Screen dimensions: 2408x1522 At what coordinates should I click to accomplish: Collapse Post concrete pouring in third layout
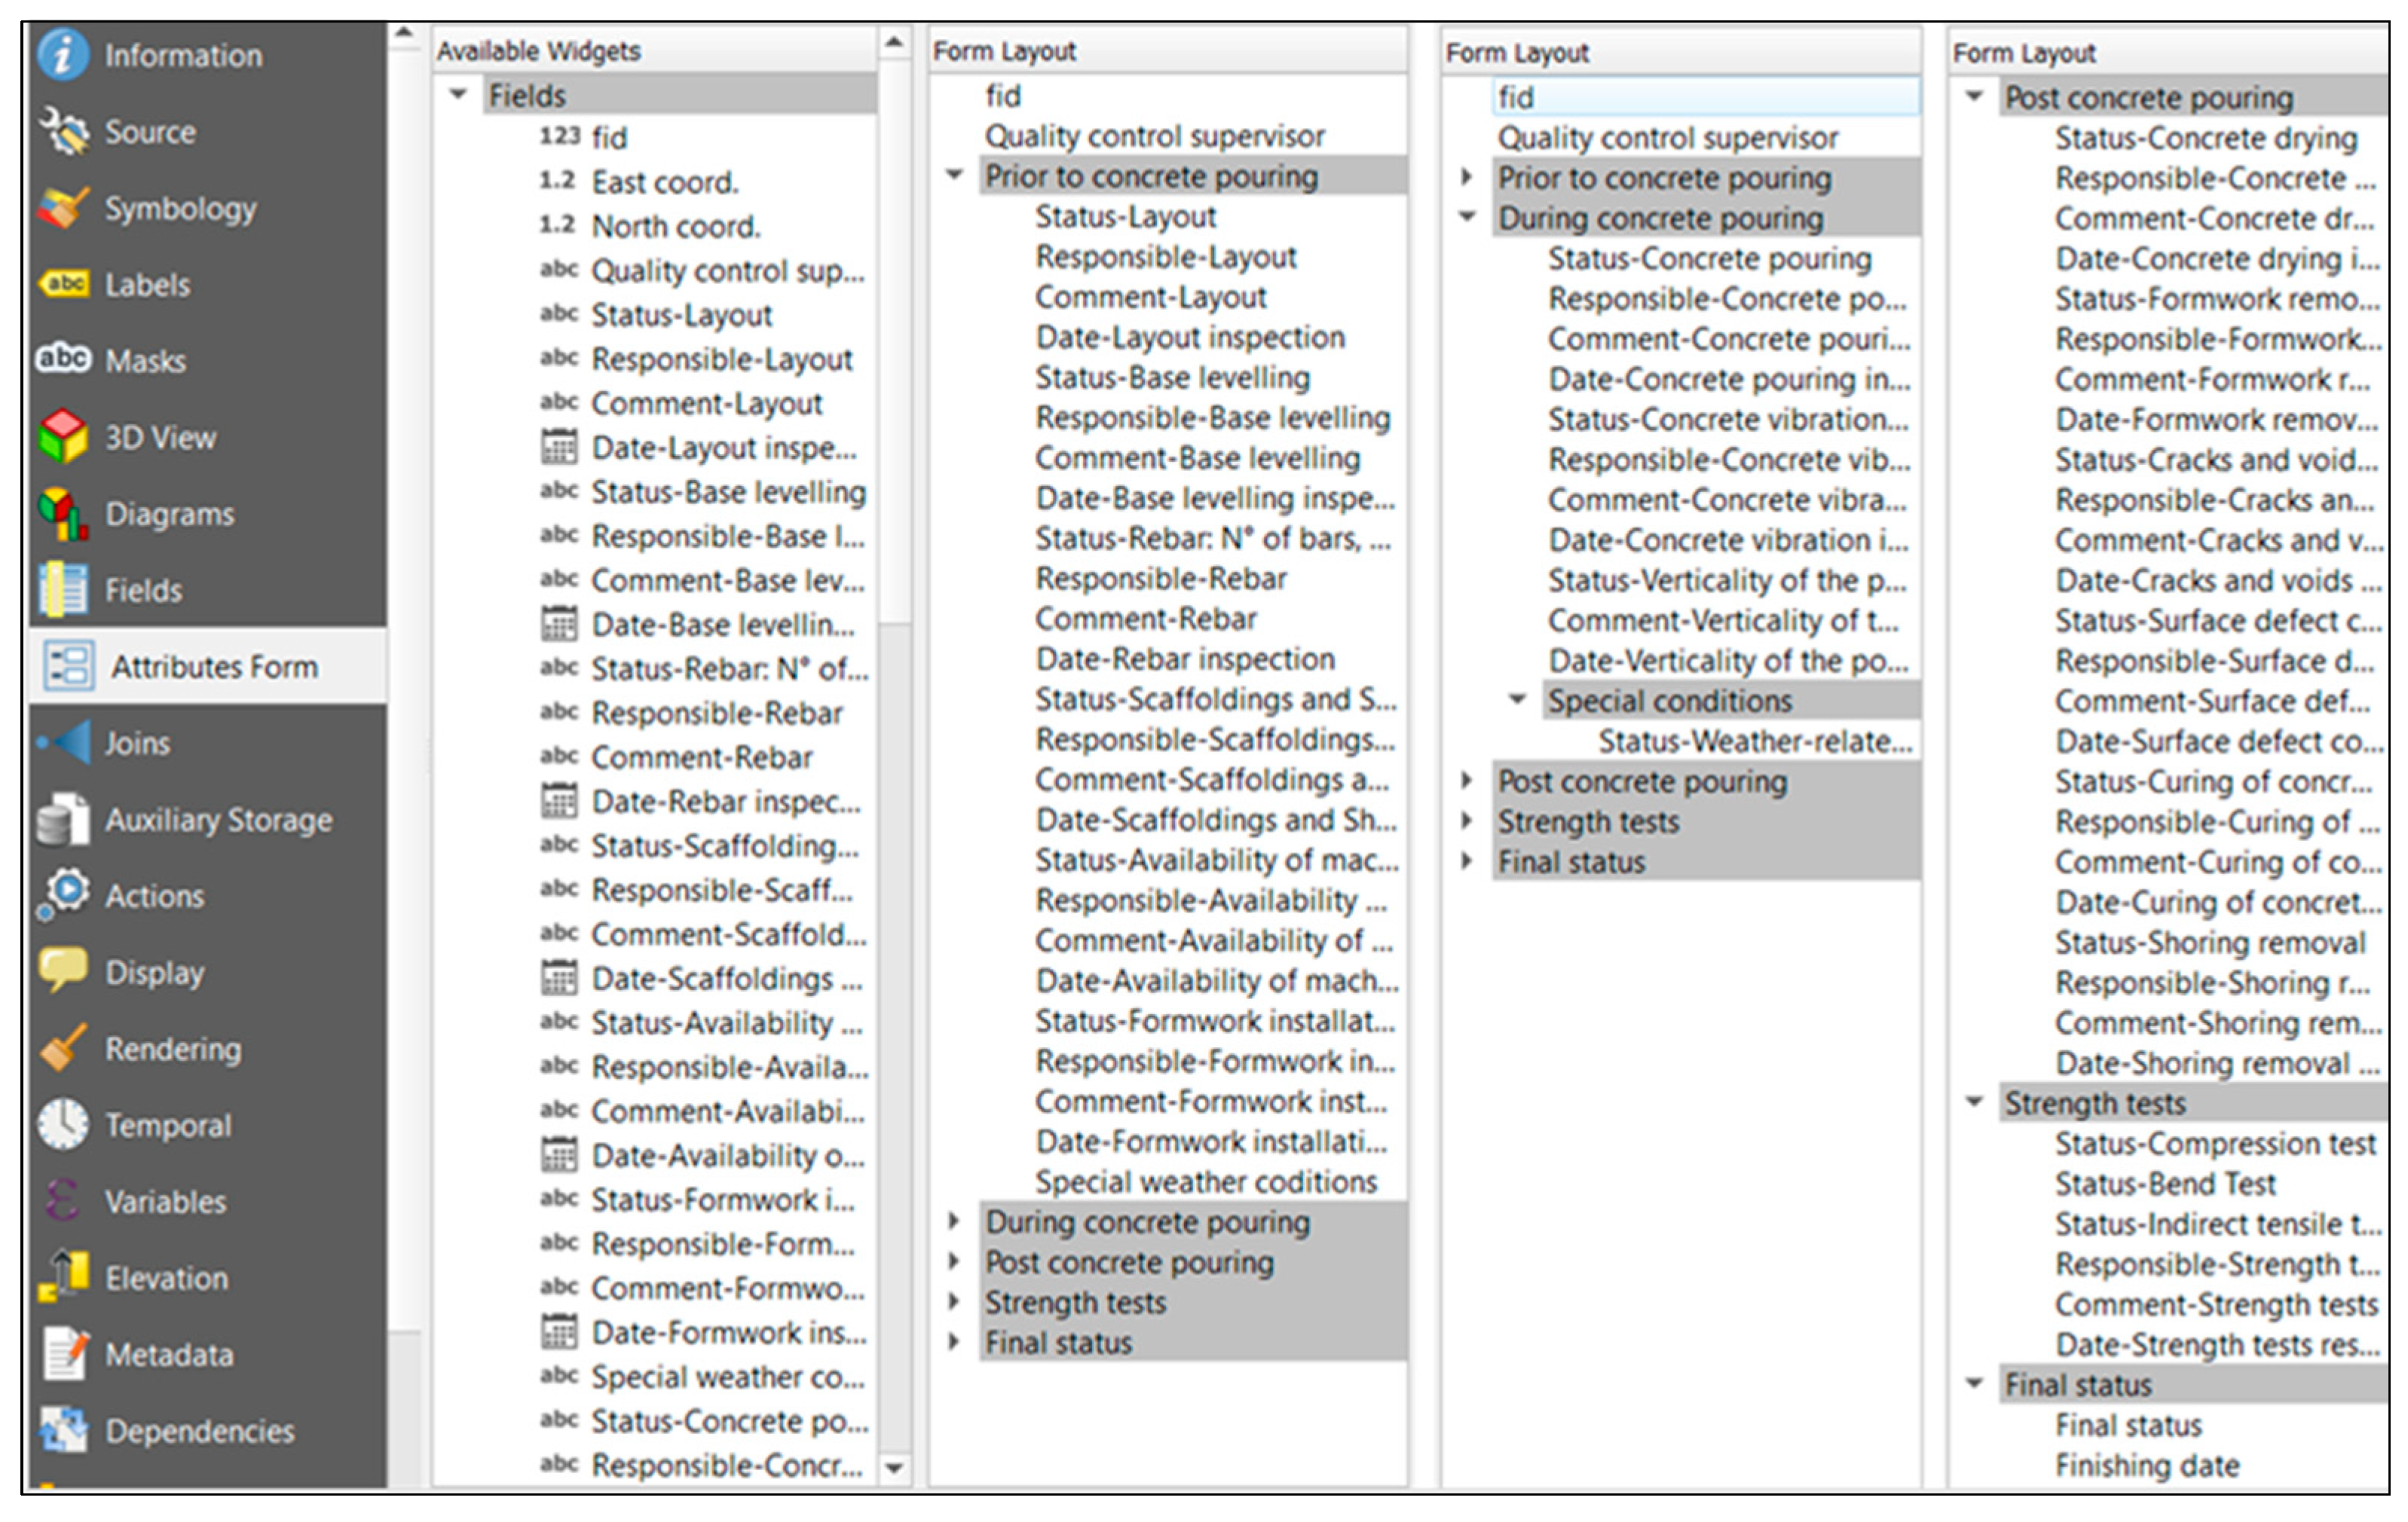pyautogui.click(x=1975, y=97)
